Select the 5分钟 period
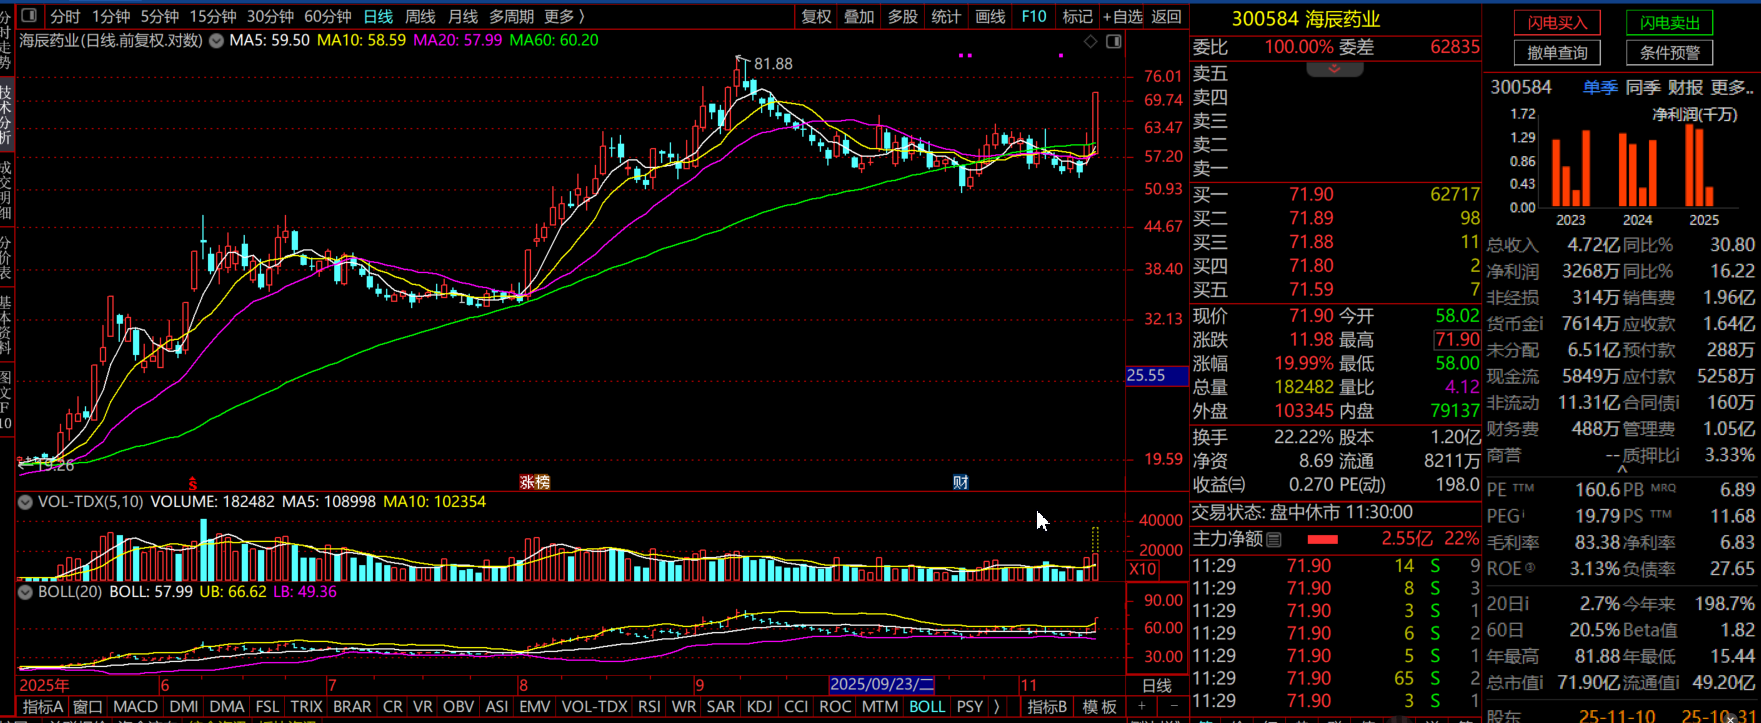The height and width of the screenshot is (723, 1761). pos(160,16)
